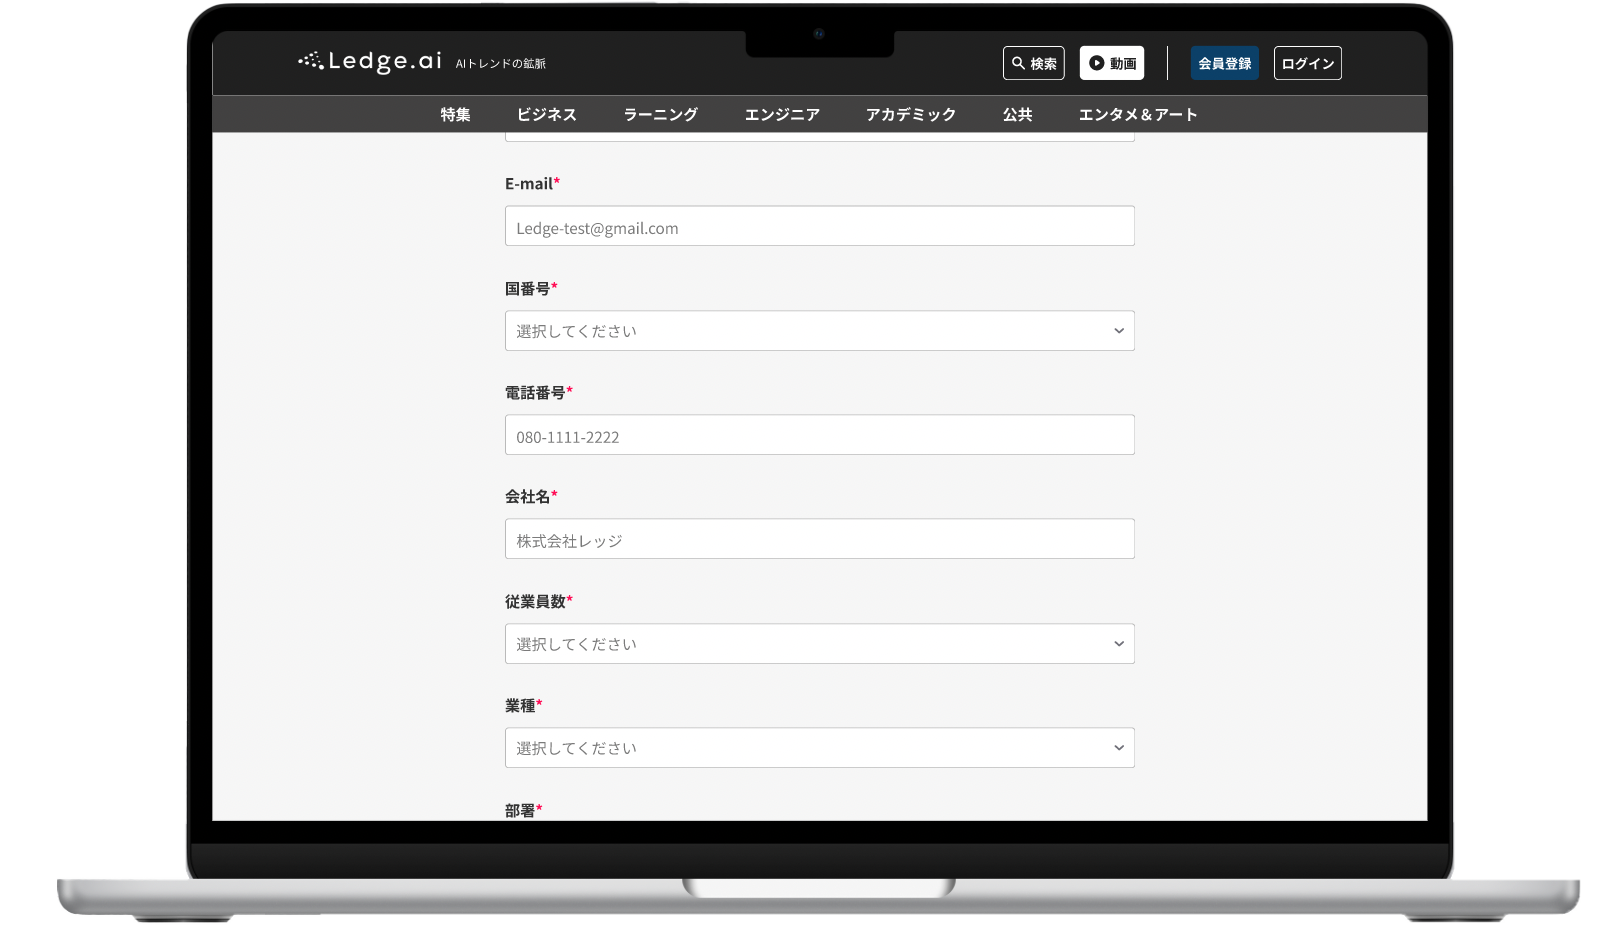1604x935 pixels.
Task: Open the 特集 menu item
Action: tap(455, 115)
